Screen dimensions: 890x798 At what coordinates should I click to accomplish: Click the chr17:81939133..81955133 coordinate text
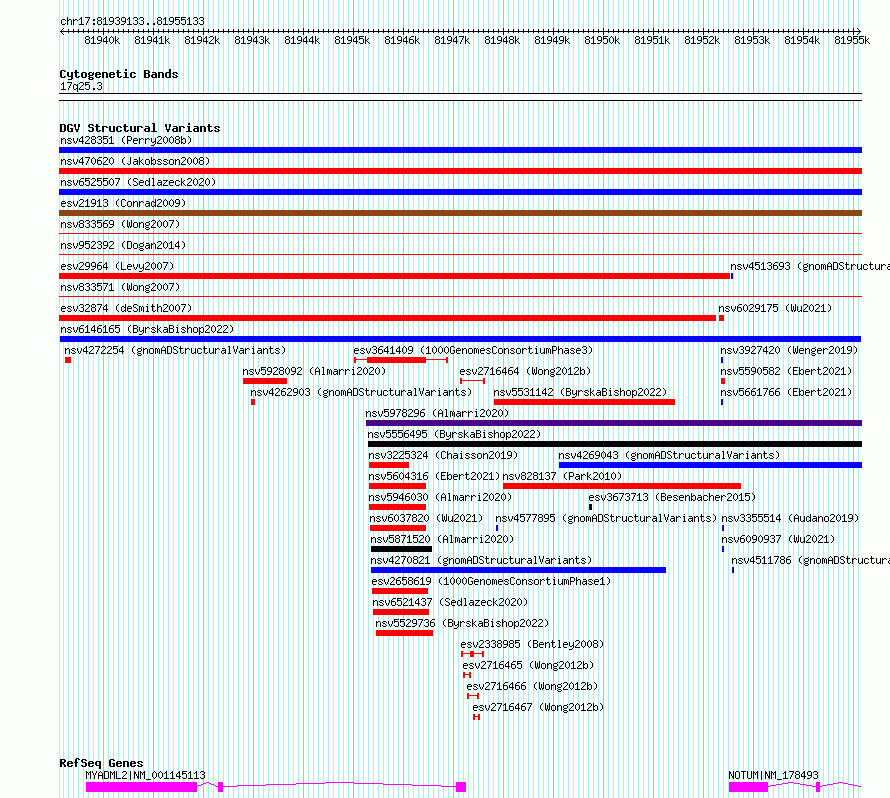tap(132, 21)
